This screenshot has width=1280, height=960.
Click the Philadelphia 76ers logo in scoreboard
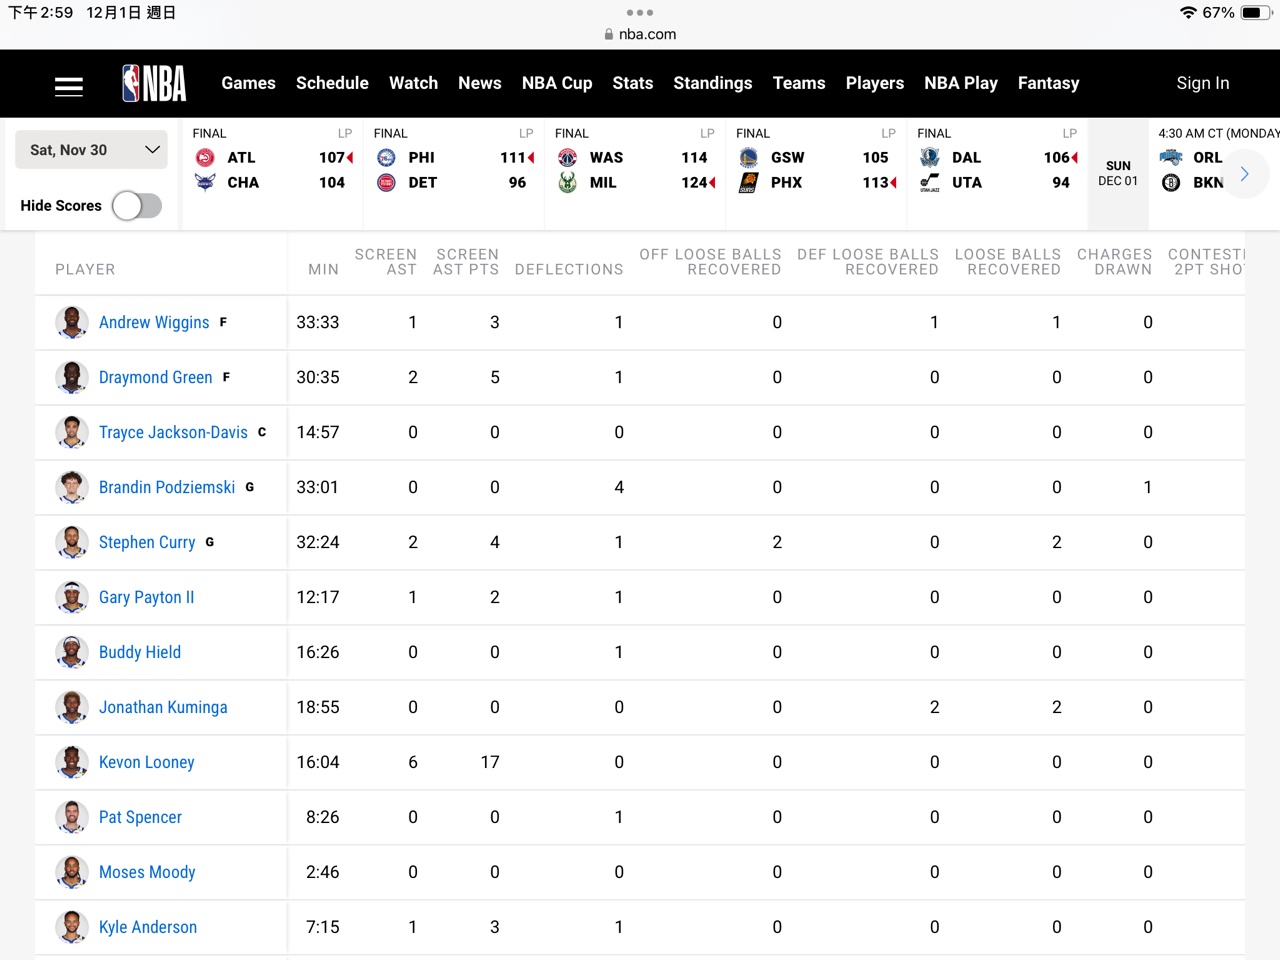[386, 158]
